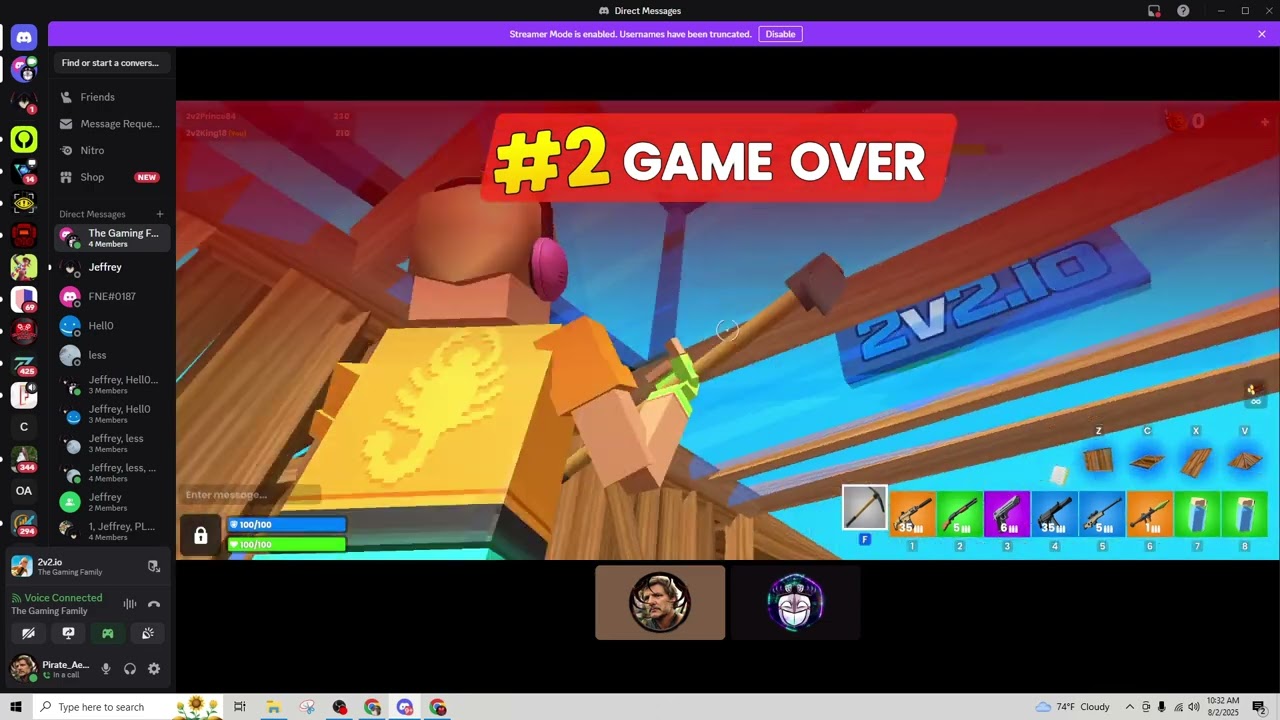Viewport: 1280px width, 720px height.
Task: Open the Shop with NEW badge
Action: pos(112,177)
